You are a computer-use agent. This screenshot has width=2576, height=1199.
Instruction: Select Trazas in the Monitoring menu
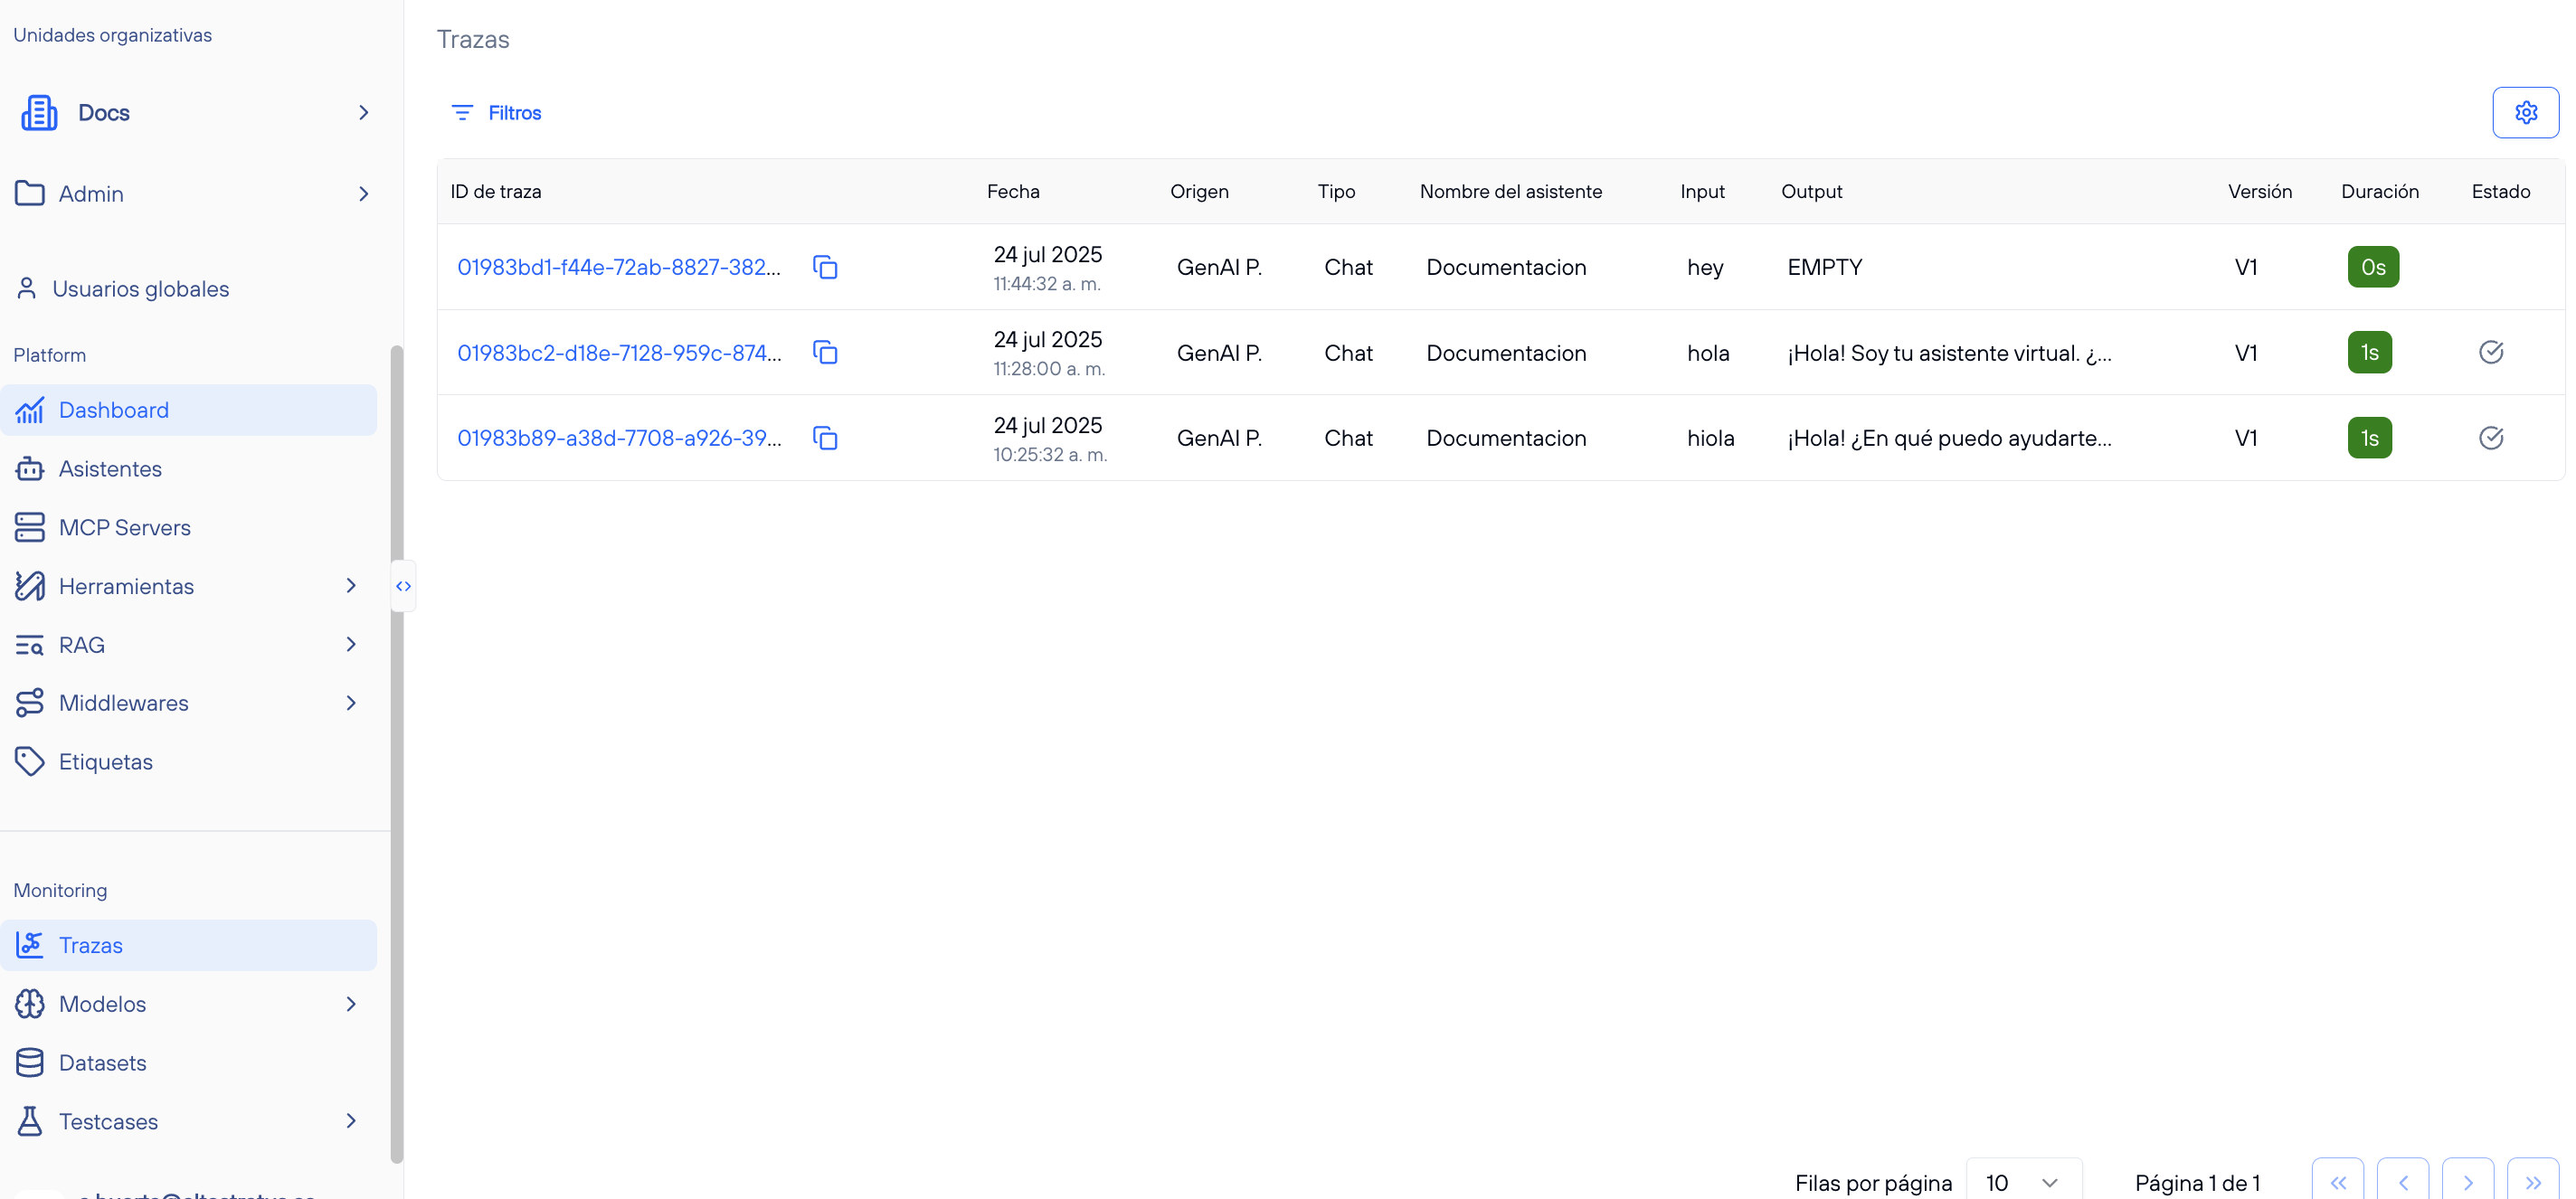(x=90, y=945)
